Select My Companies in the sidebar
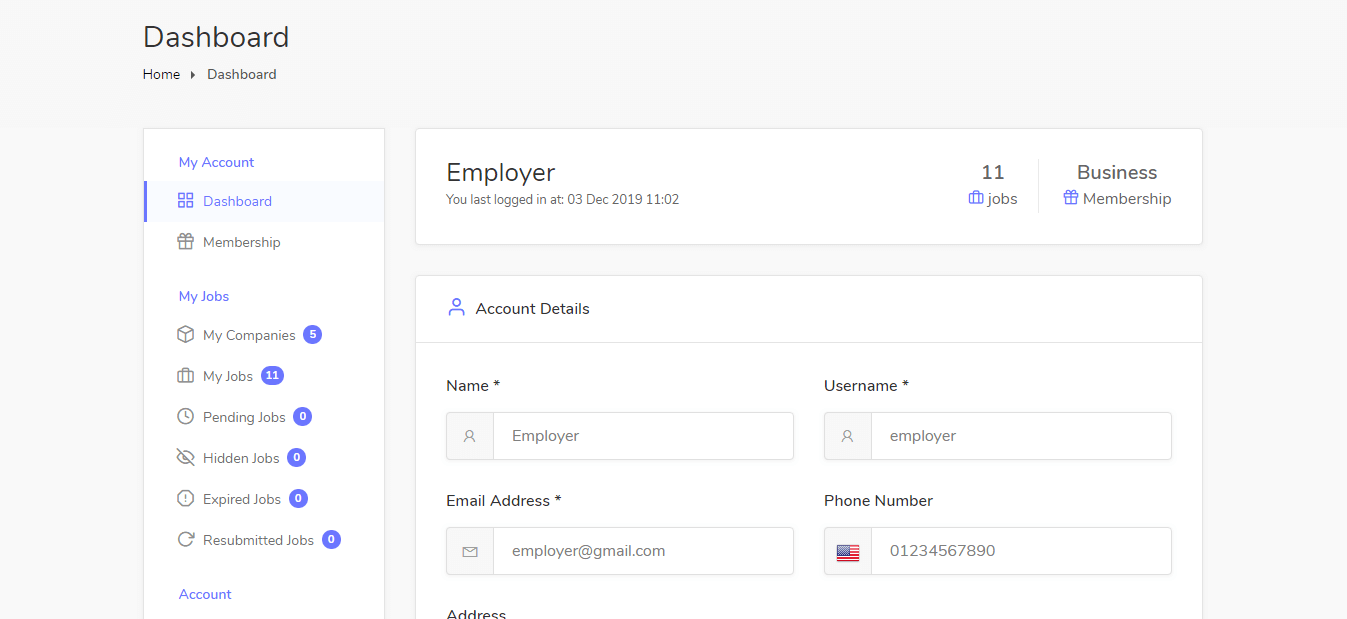1347x619 pixels. 249,335
